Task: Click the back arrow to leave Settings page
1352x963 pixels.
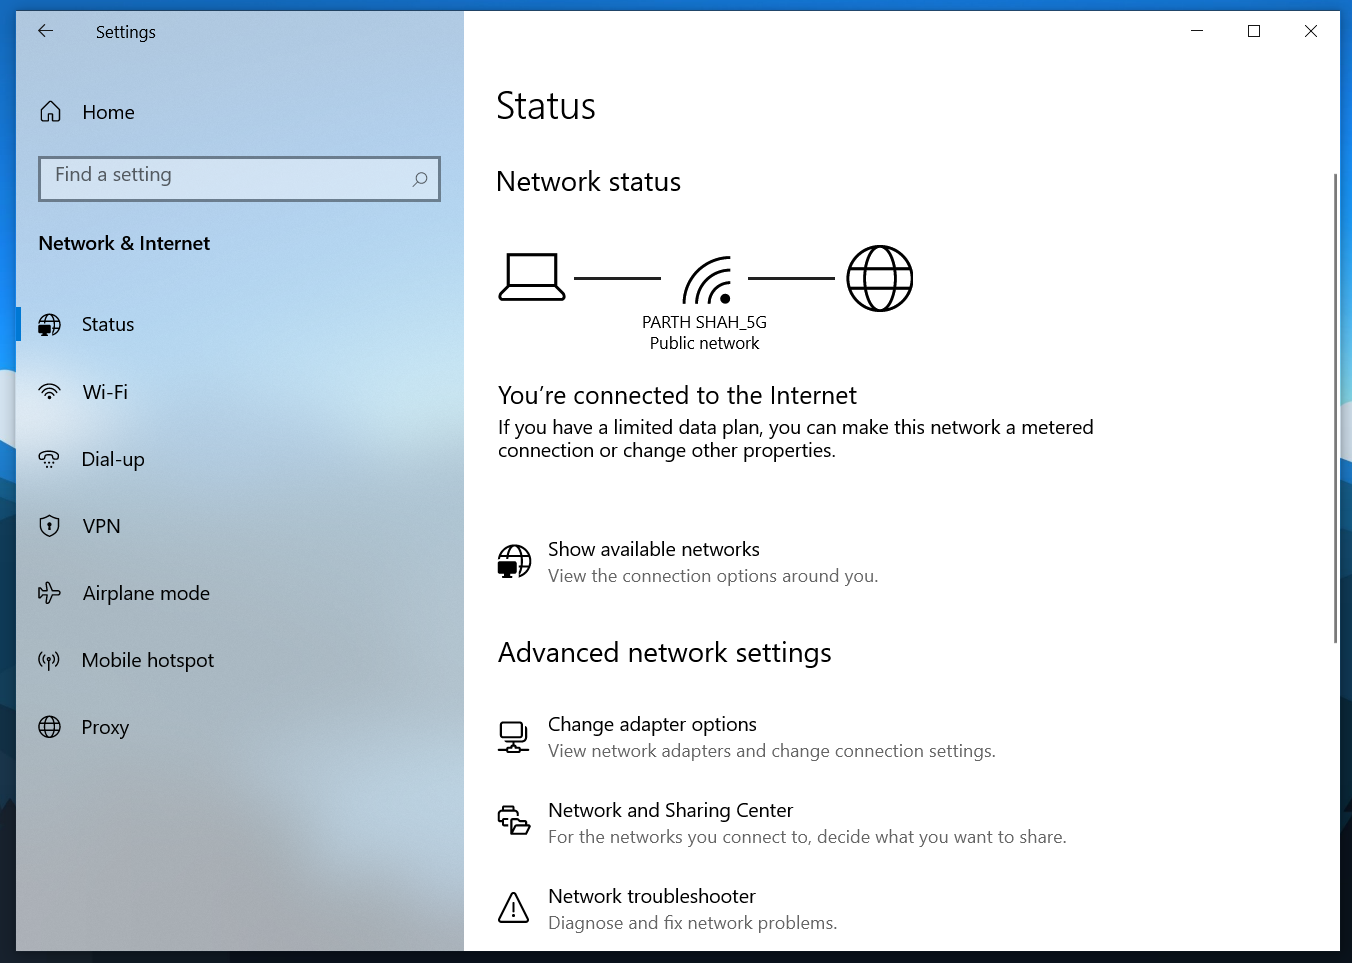Action: [46, 31]
